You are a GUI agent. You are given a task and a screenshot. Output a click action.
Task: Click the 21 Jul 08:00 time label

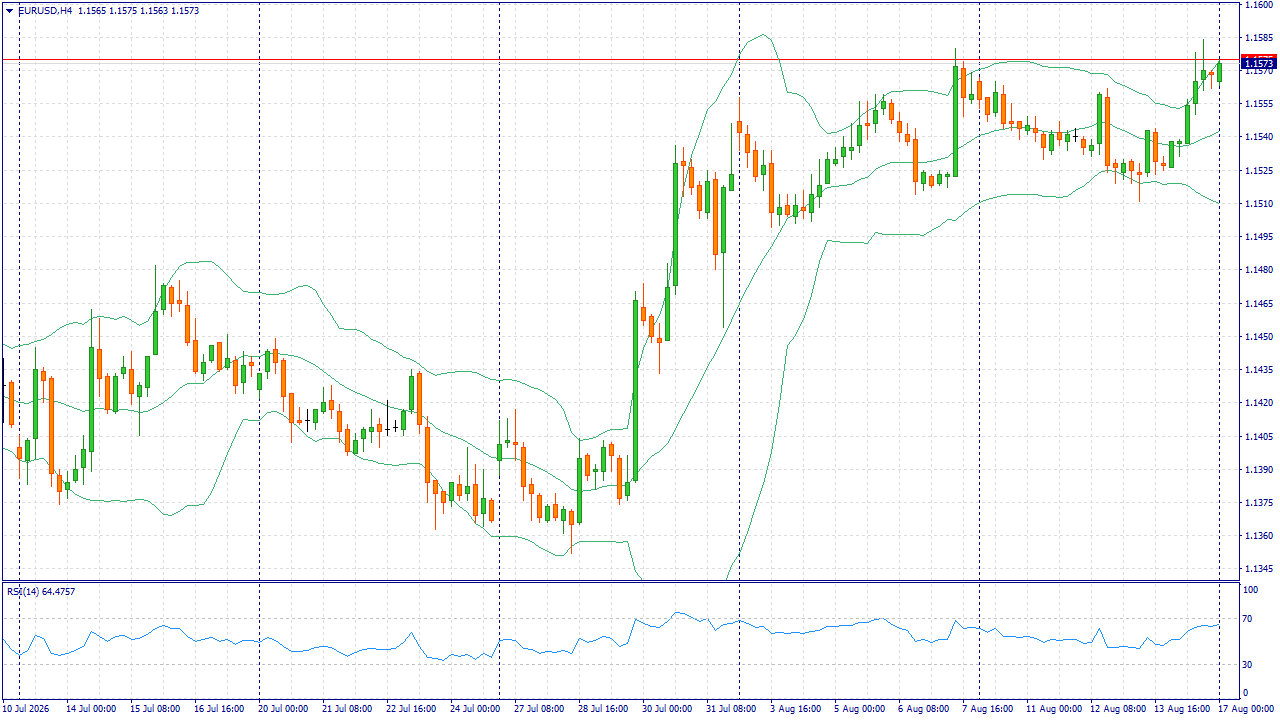(347, 709)
